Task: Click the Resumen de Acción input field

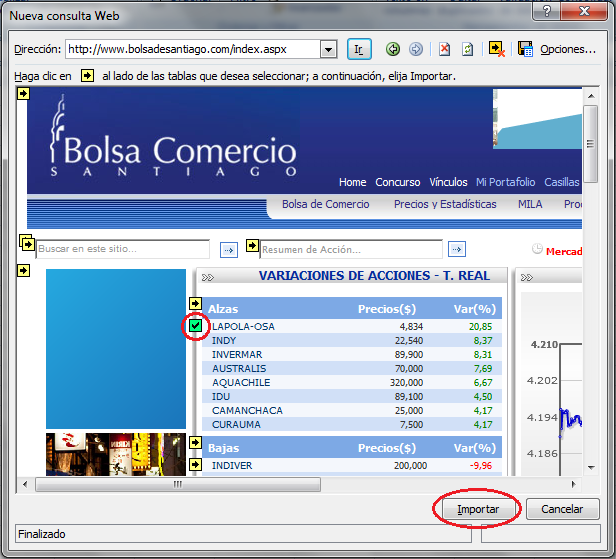Action: 351,249
